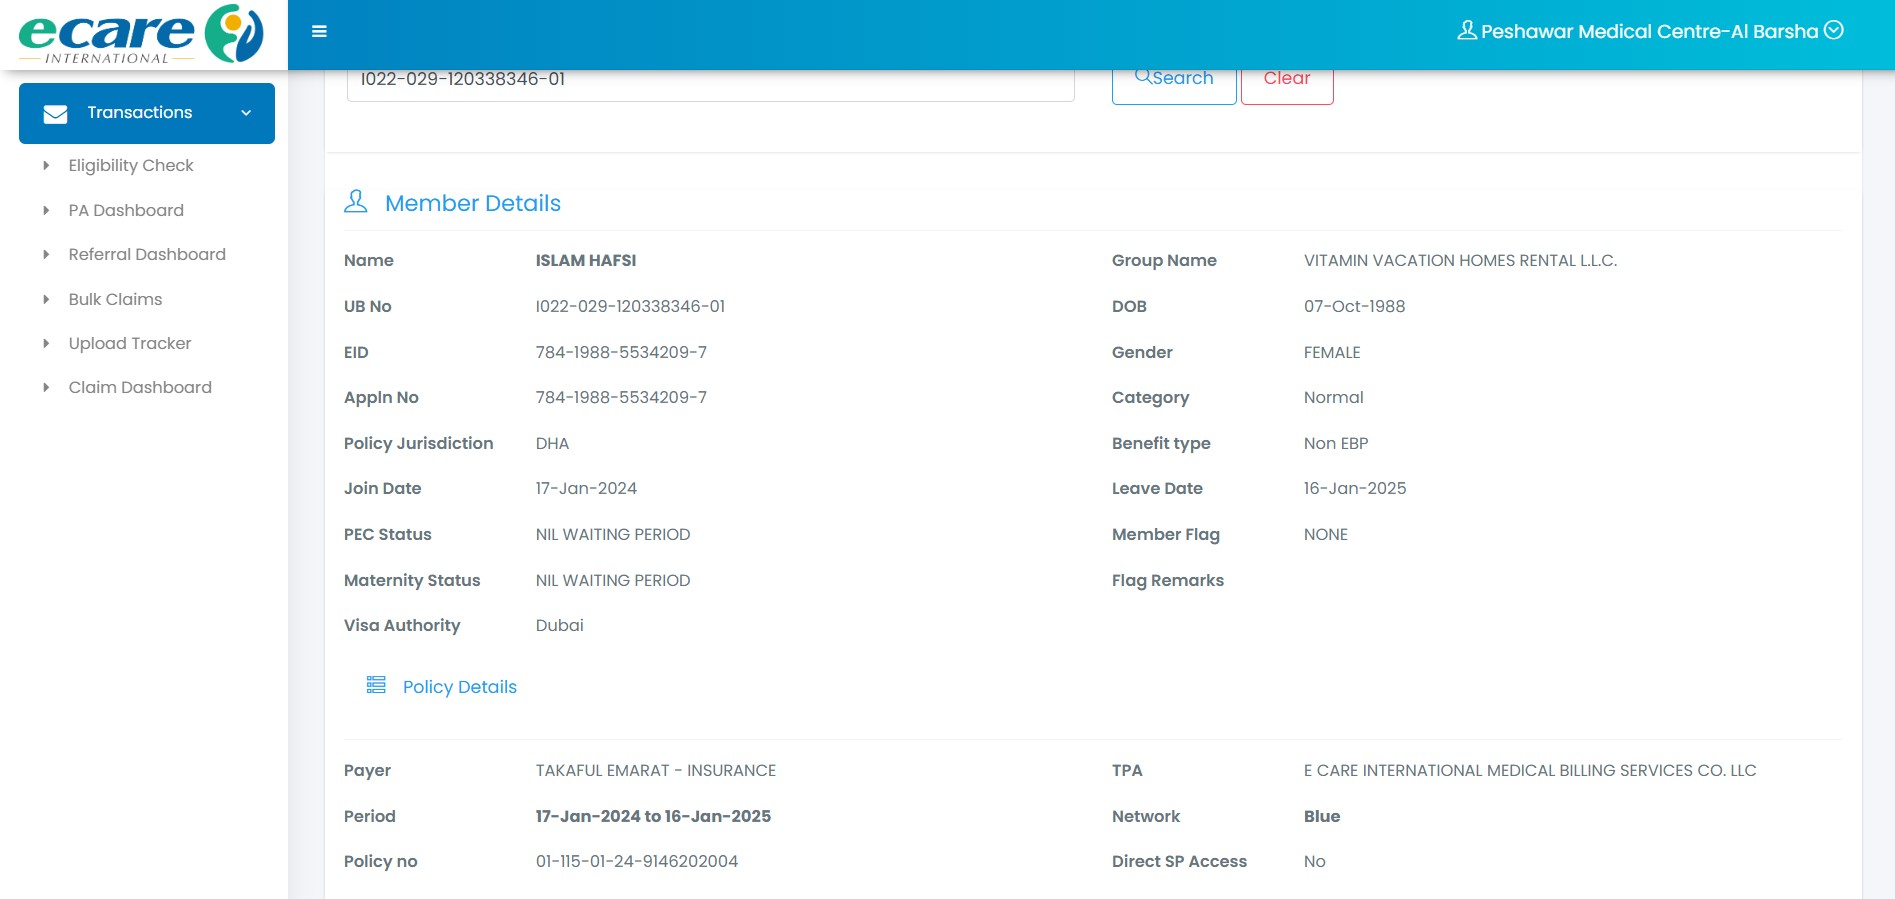The height and width of the screenshot is (899, 1895).
Task: Click the Member Details person icon
Action: point(356,202)
